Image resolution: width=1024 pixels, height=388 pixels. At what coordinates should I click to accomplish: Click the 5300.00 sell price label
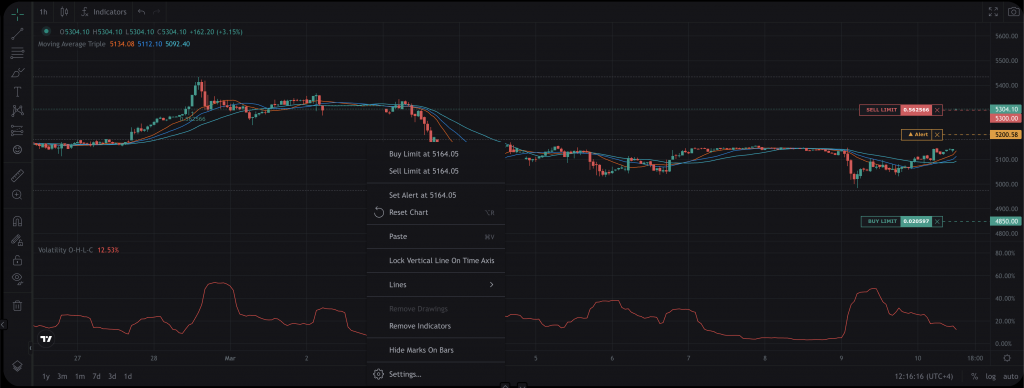[1005, 118]
